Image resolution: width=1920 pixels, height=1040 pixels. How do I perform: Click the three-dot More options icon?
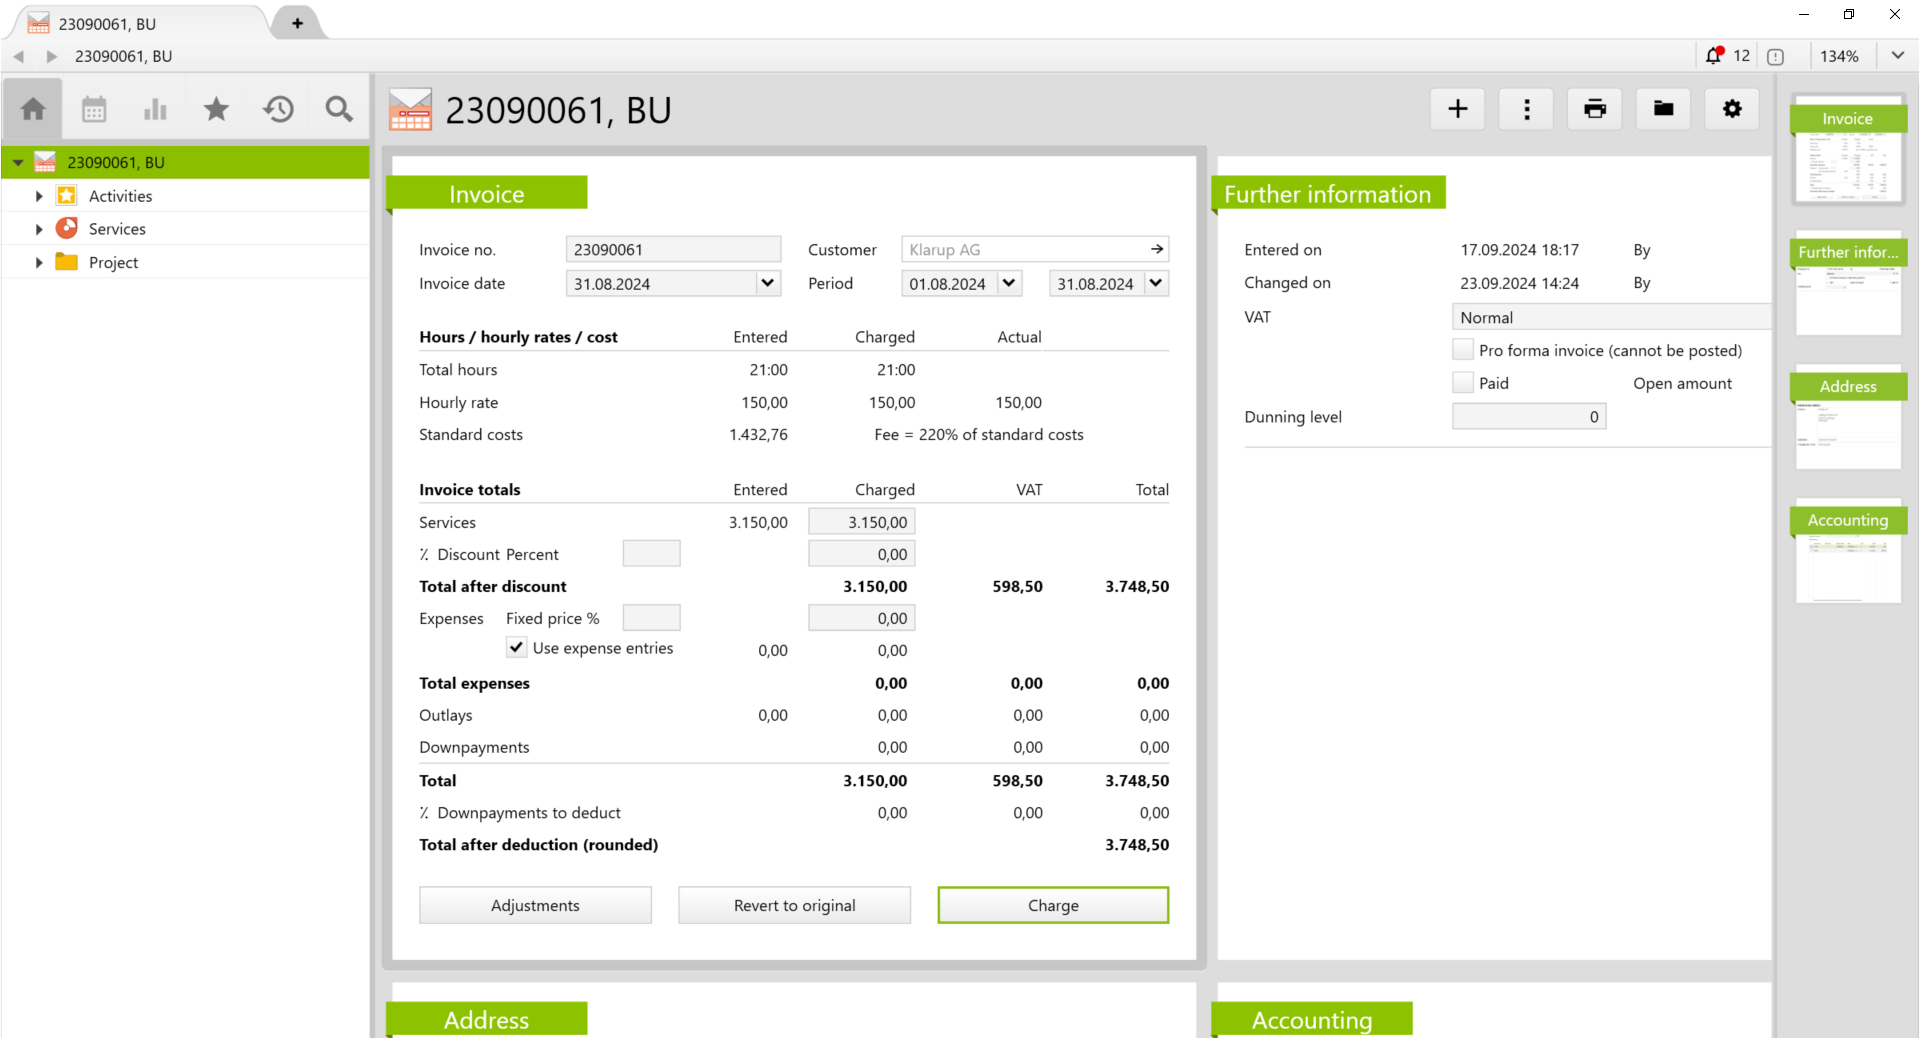coord(1525,108)
